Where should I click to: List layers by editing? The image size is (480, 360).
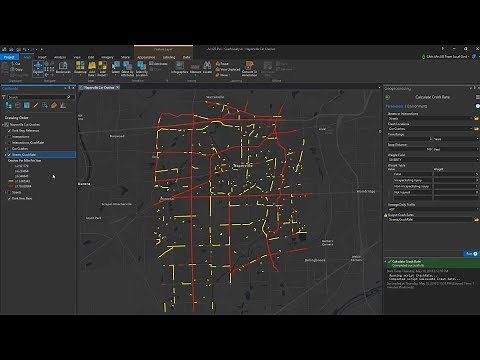(x=36, y=105)
